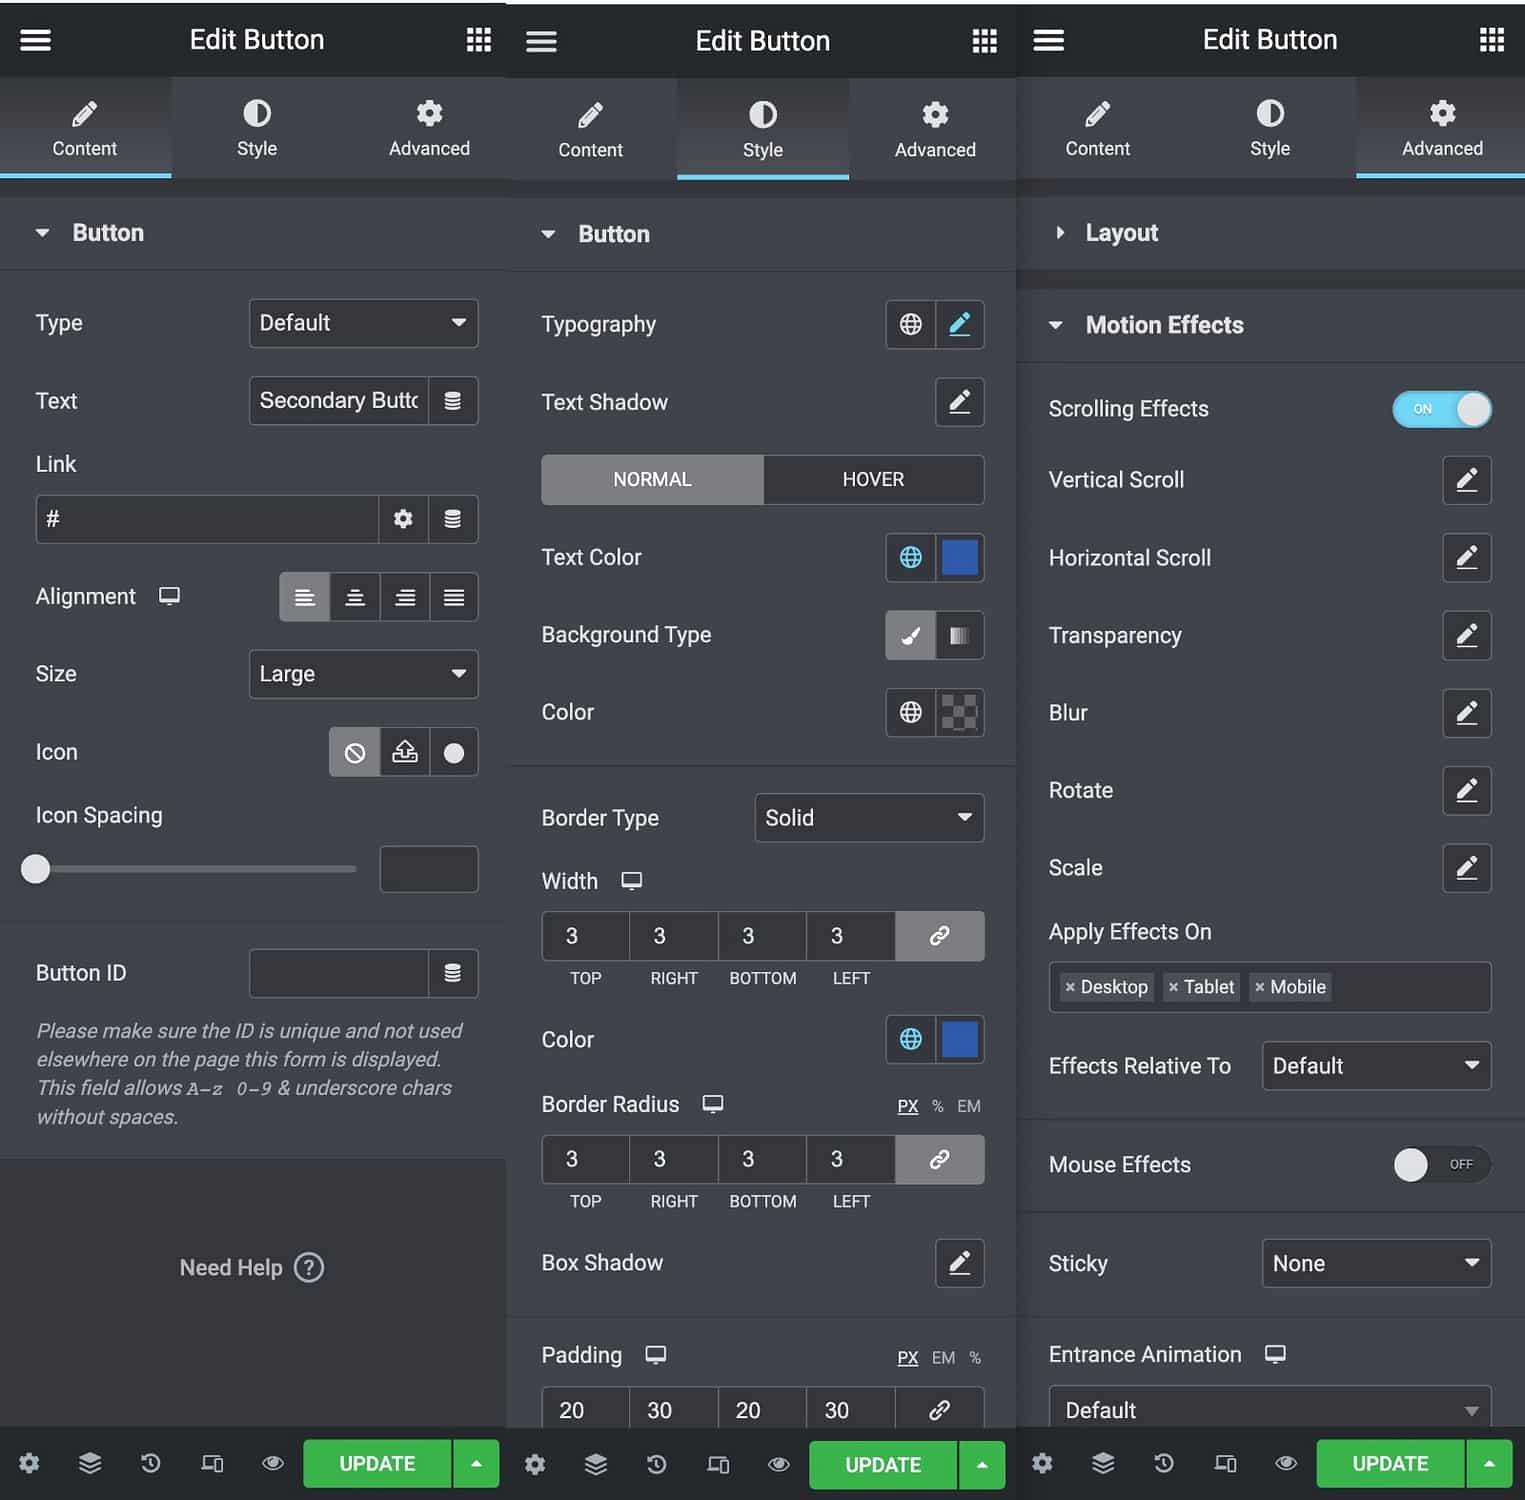This screenshot has height=1500, width=1525.
Task: Click the upload SVG icon option
Action: 405,752
